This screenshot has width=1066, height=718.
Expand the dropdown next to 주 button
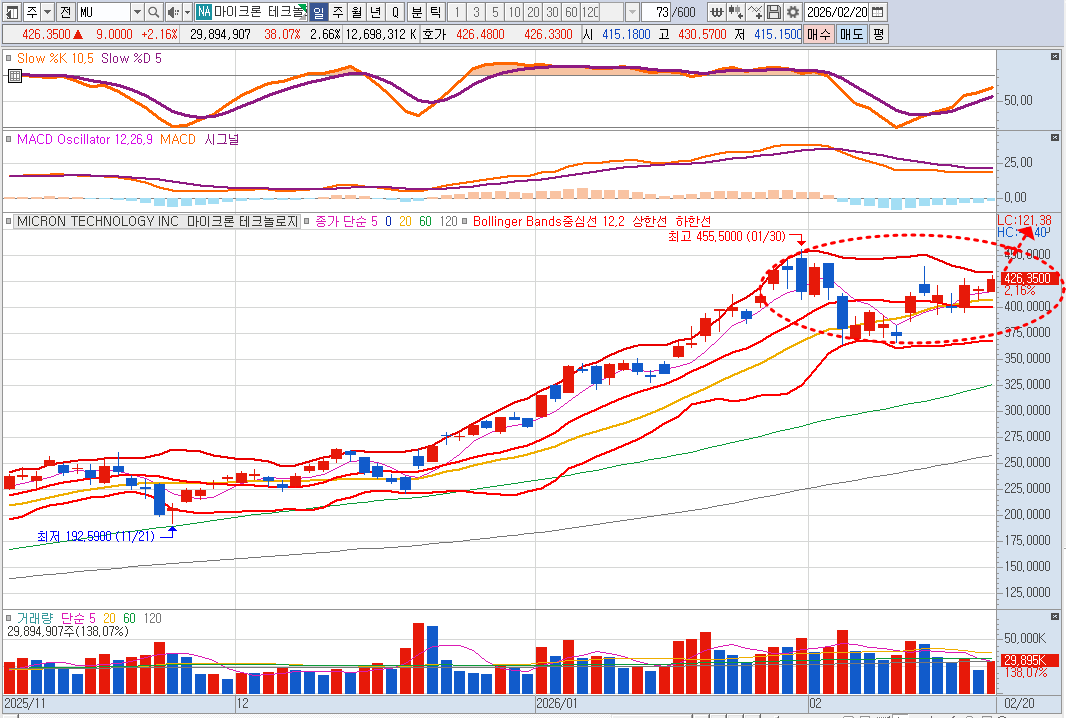(47, 12)
